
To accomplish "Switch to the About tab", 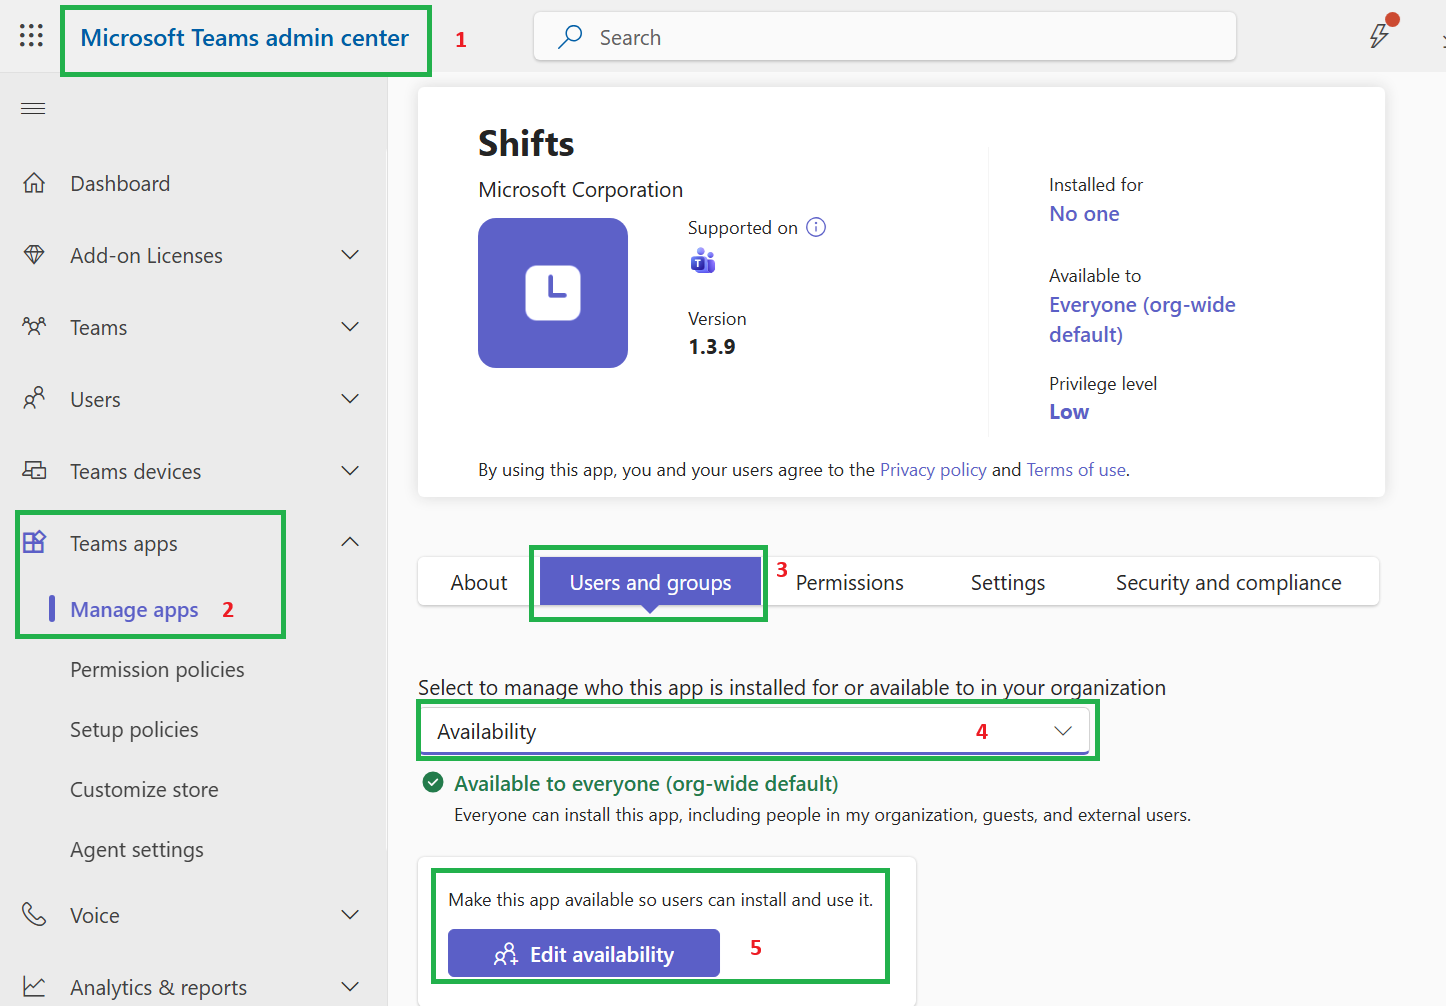I will [x=479, y=582].
